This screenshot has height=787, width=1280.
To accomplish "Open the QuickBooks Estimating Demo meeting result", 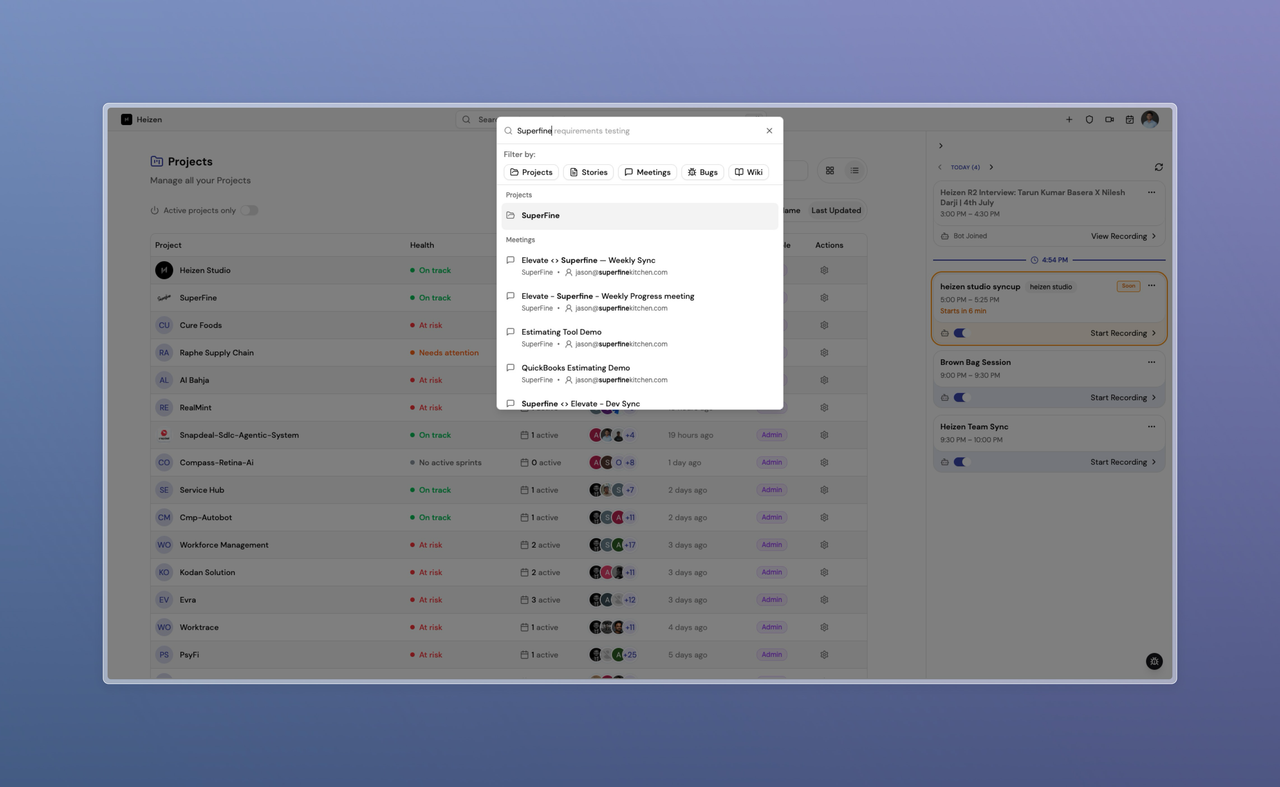I will tap(640, 374).
